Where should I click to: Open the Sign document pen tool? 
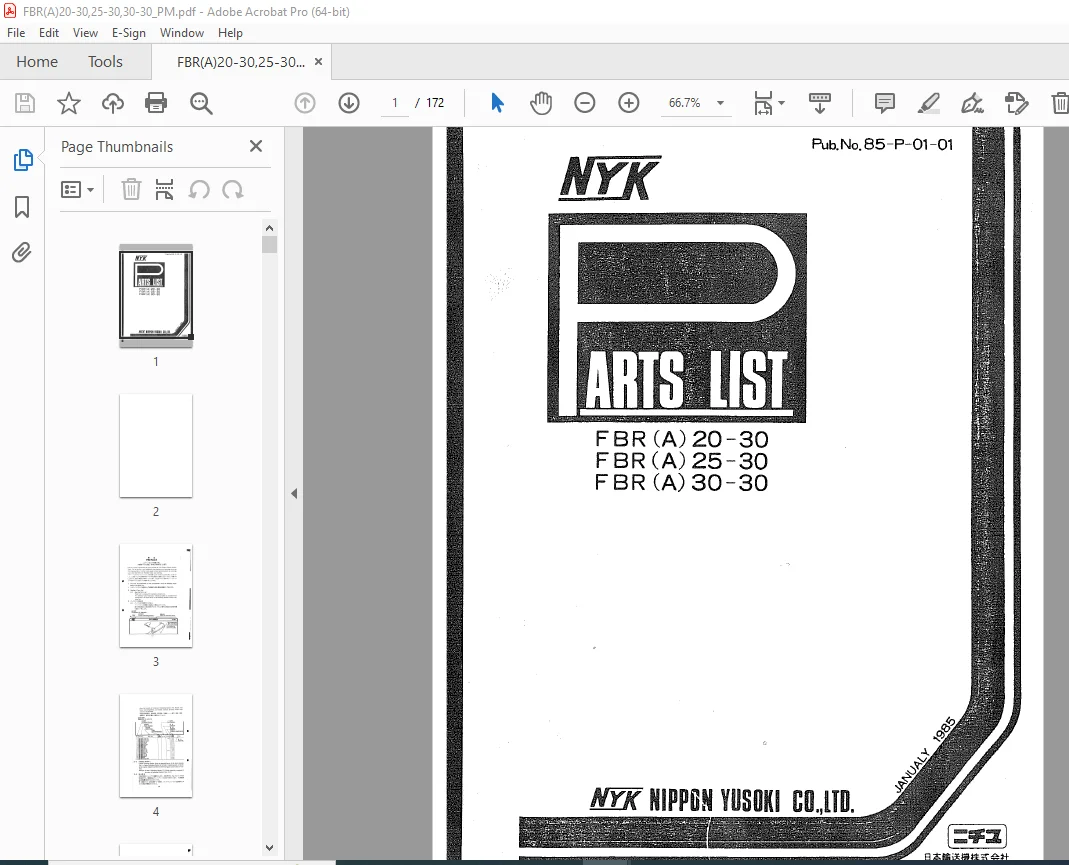point(972,103)
